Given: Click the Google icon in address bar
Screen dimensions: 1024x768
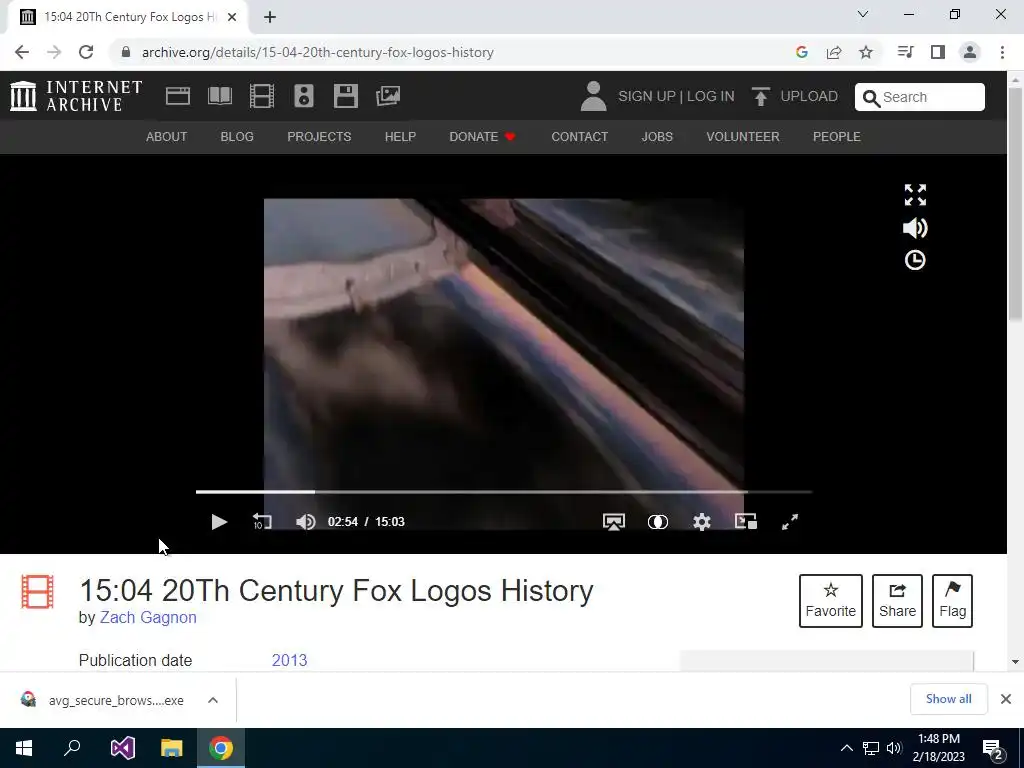Looking at the screenshot, I should click(802, 52).
